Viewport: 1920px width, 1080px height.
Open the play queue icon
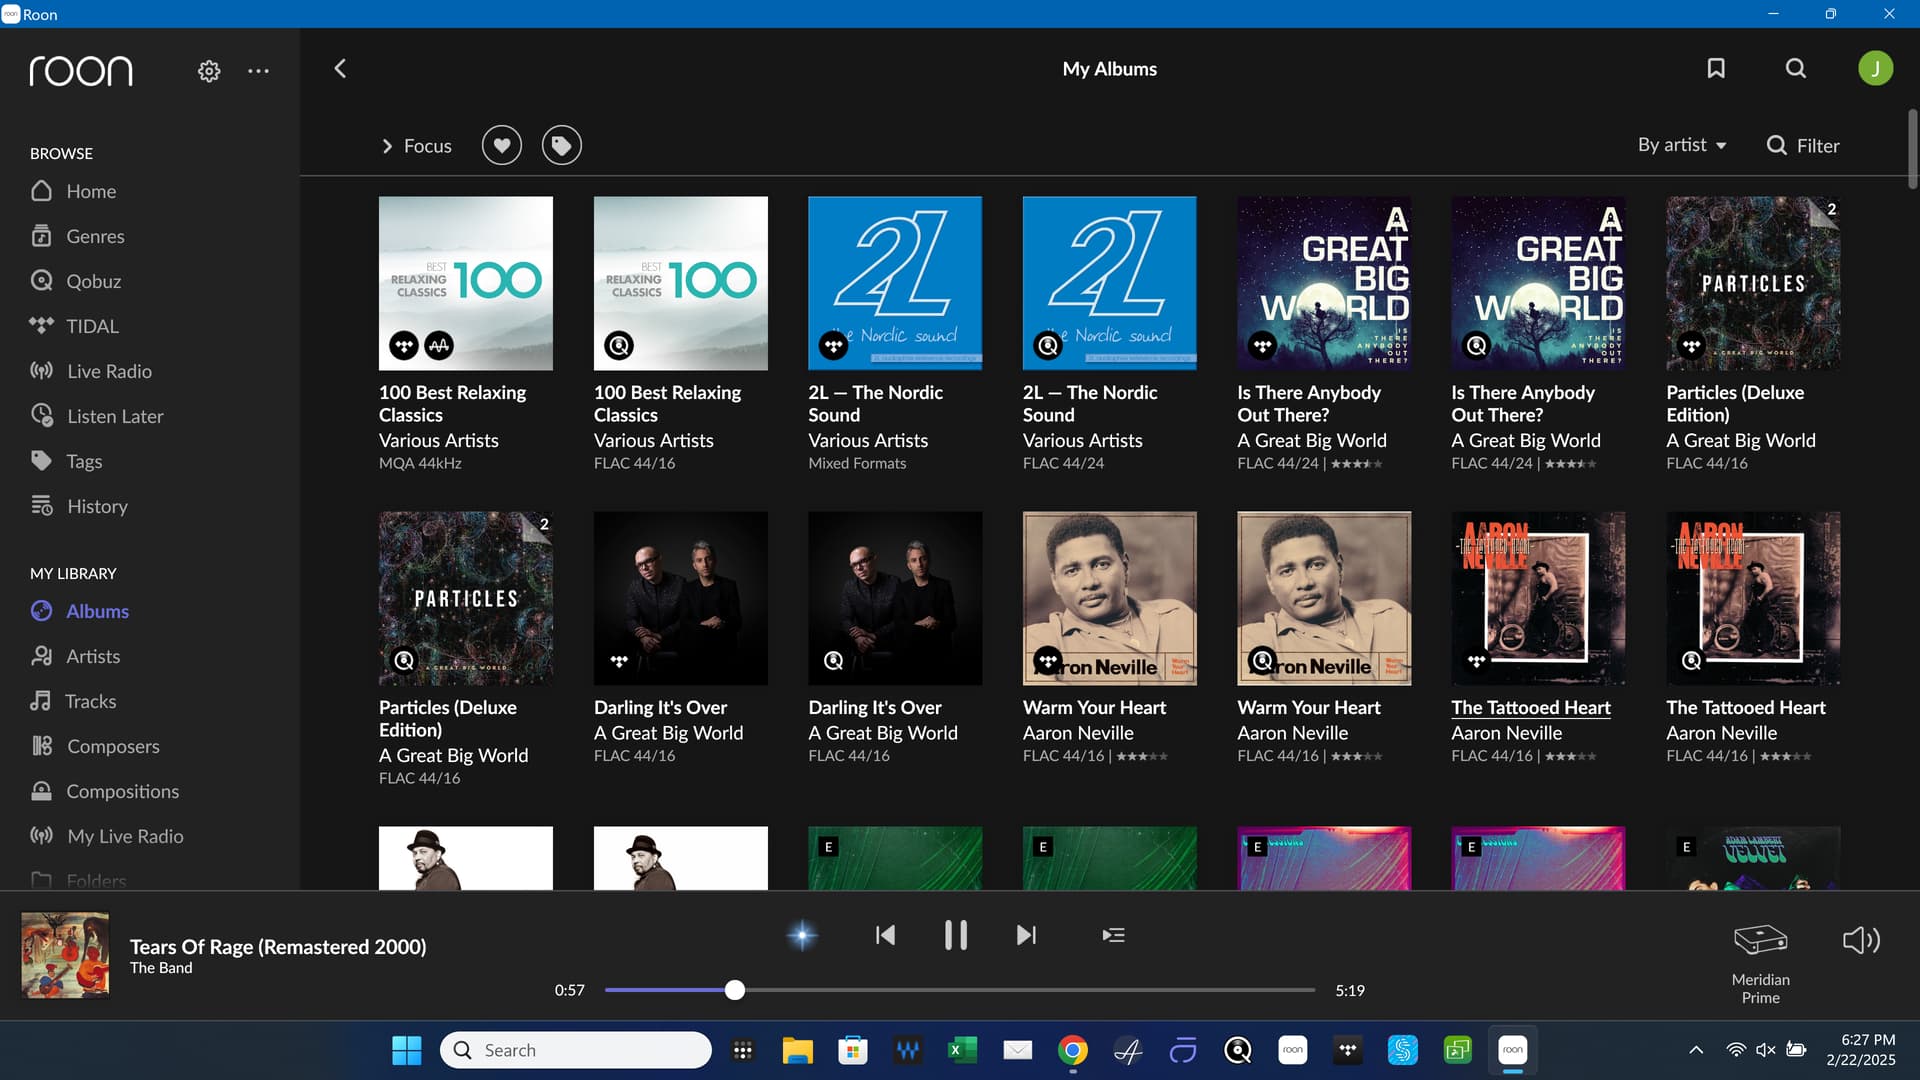(1113, 935)
